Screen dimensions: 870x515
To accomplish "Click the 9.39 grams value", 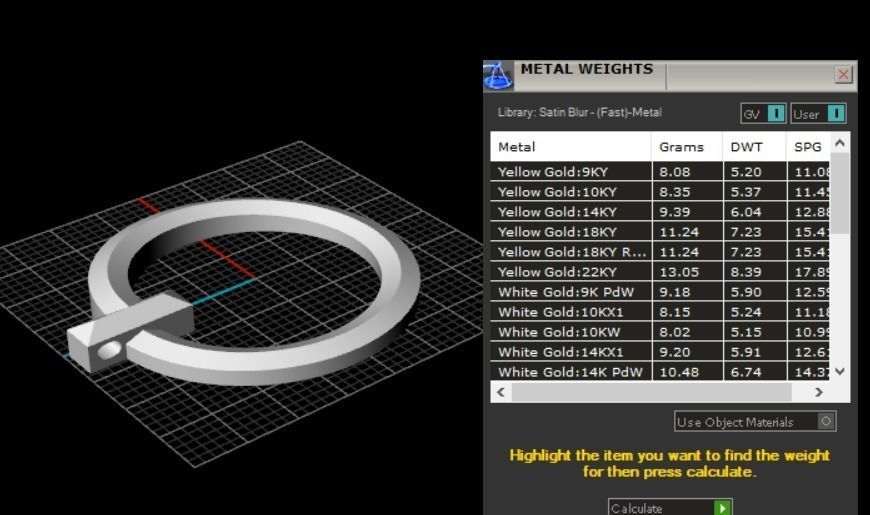I will 675,212.
